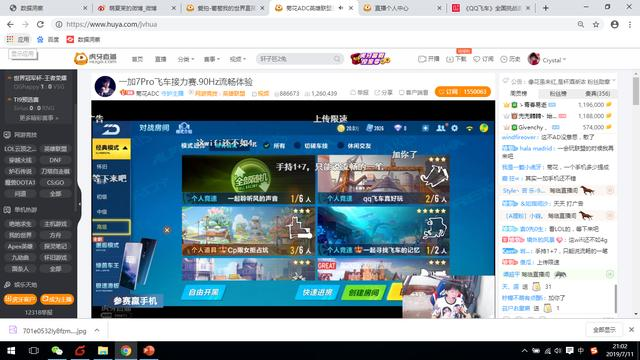Toggle 客户端看 checkbox under title

click(402, 93)
